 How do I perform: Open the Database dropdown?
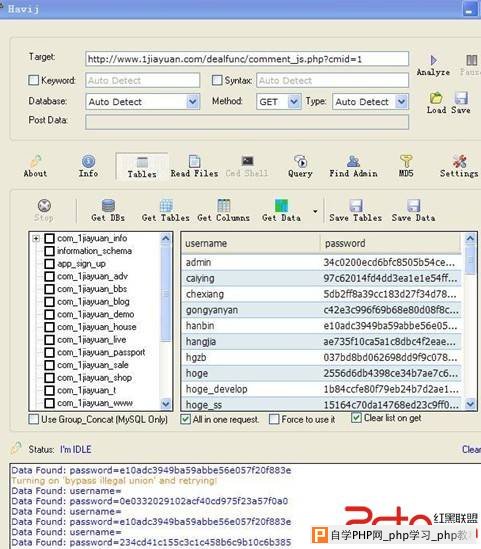pos(193,102)
